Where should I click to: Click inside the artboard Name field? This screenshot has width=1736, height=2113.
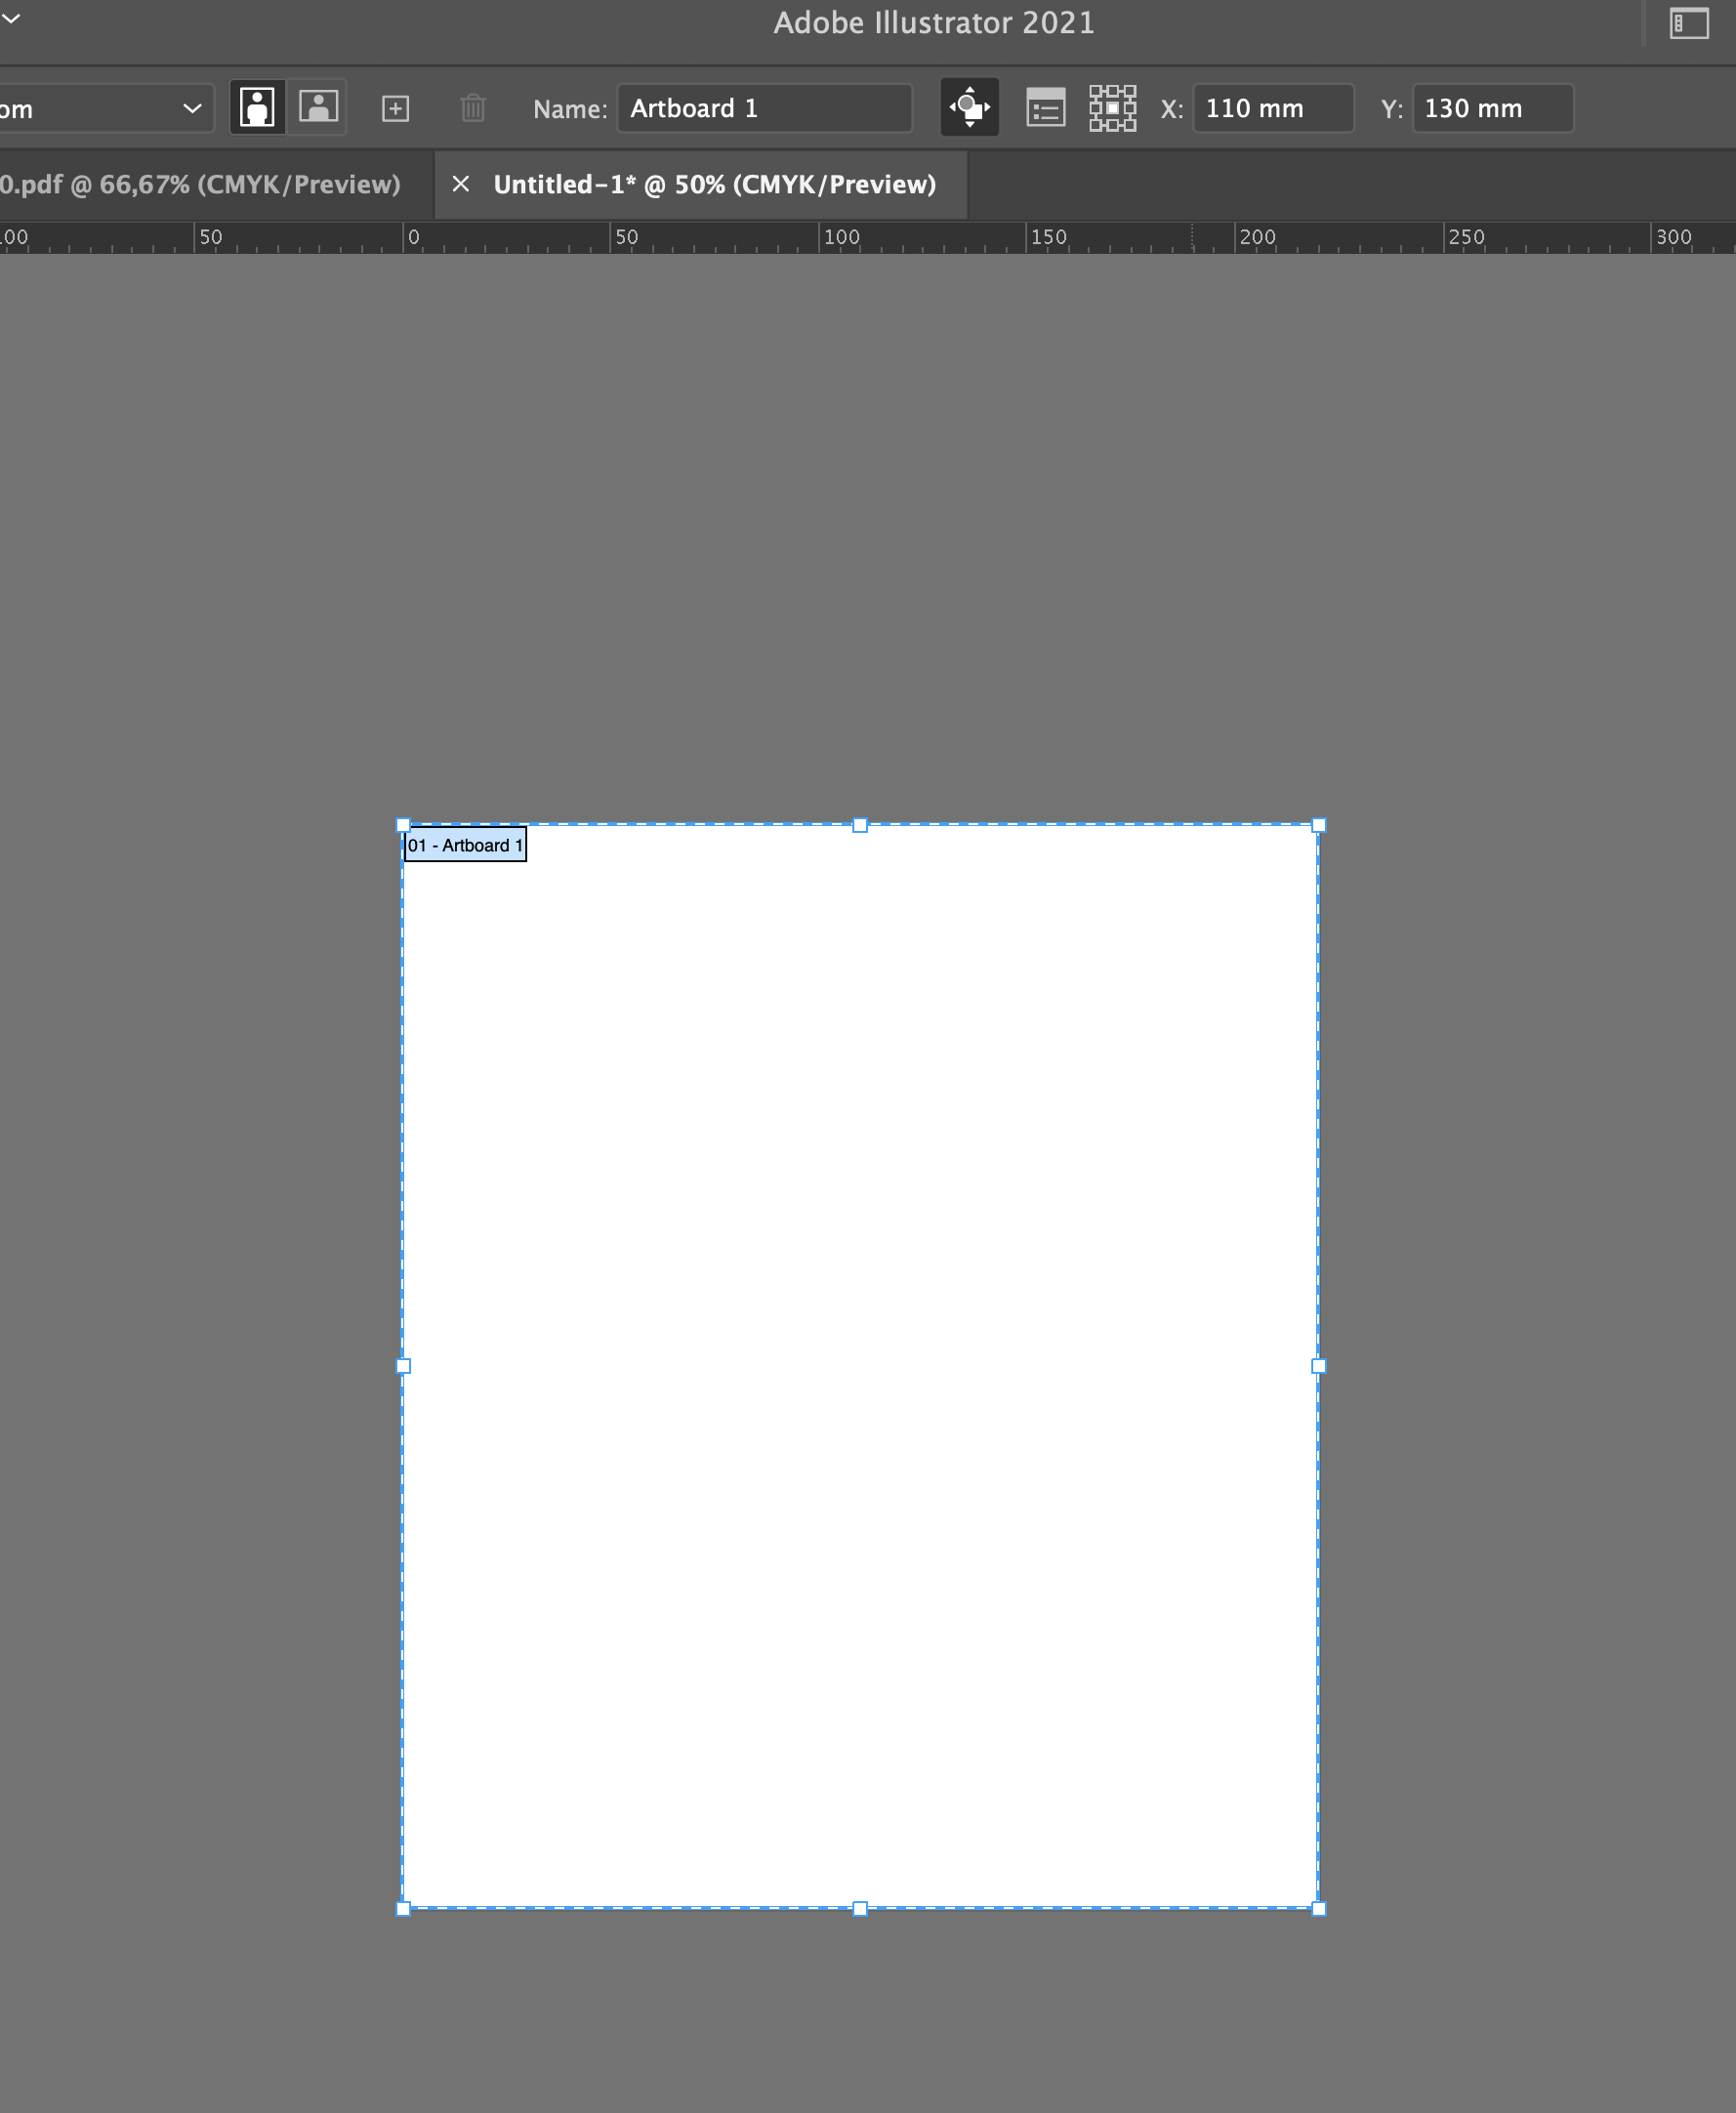coord(764,108)
